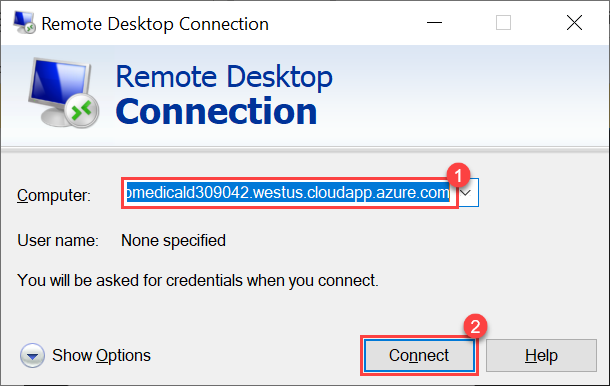Click the Show Options text label
Viewport: 610px width, 386px height.
pyautogui.click(x=101, y=355)
